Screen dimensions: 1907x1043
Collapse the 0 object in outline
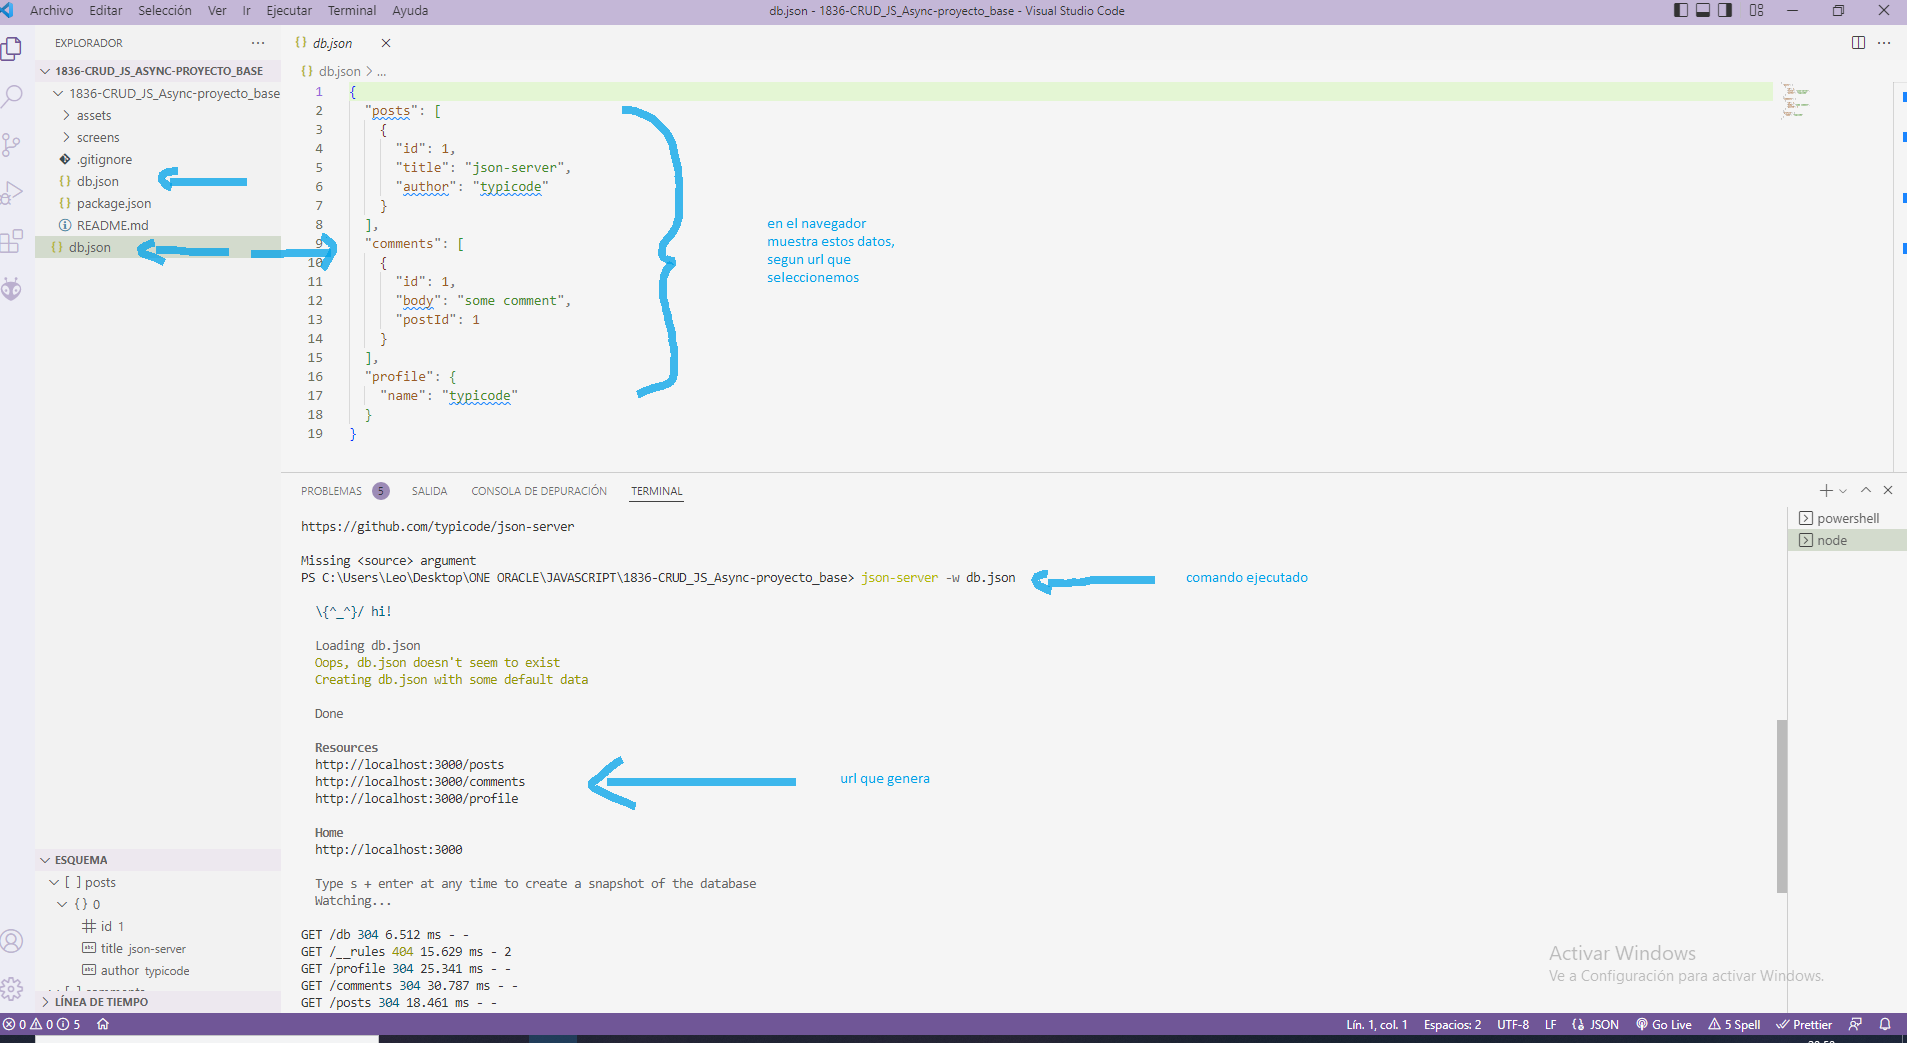pyautogui.click(x=62, y=904)
